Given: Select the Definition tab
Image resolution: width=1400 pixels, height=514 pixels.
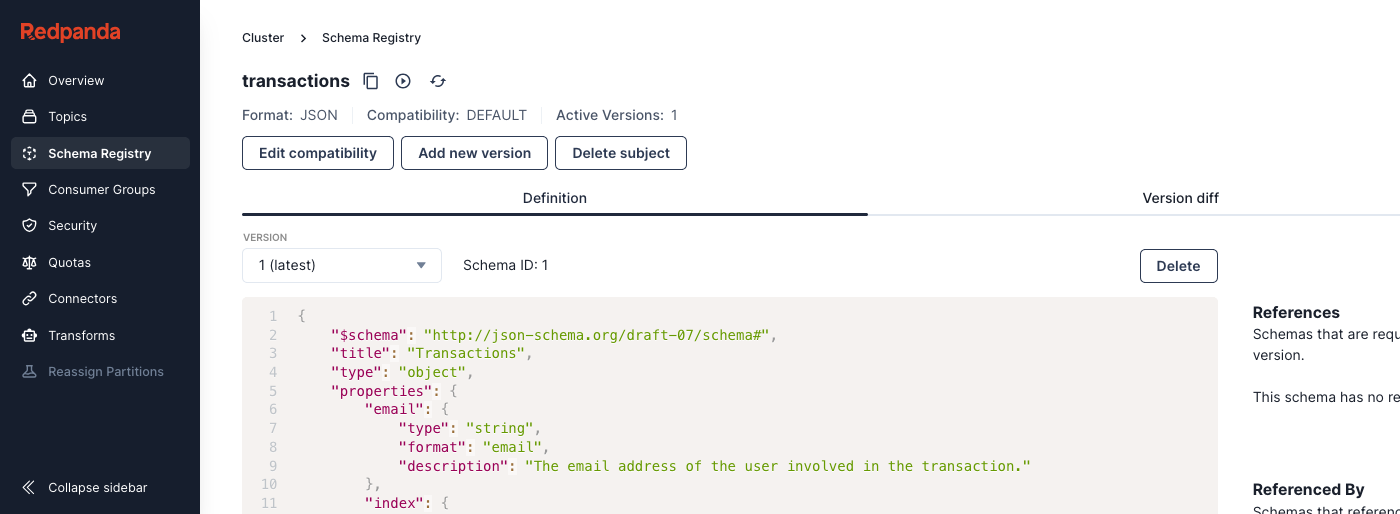Looking at the screenshot, I should pos(554,198).
